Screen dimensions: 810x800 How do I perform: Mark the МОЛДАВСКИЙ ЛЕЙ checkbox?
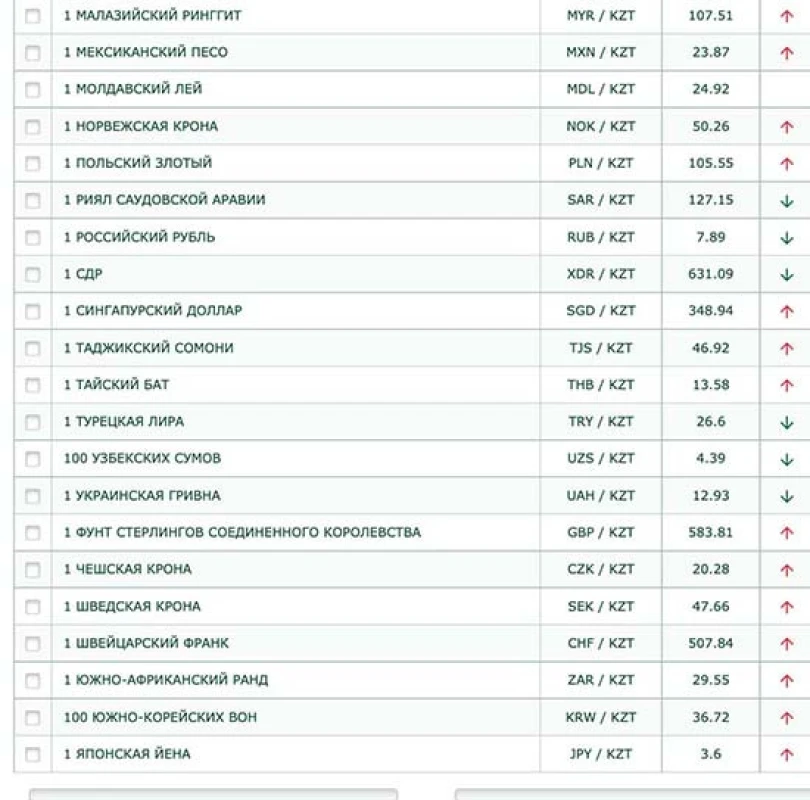(33, 90)
